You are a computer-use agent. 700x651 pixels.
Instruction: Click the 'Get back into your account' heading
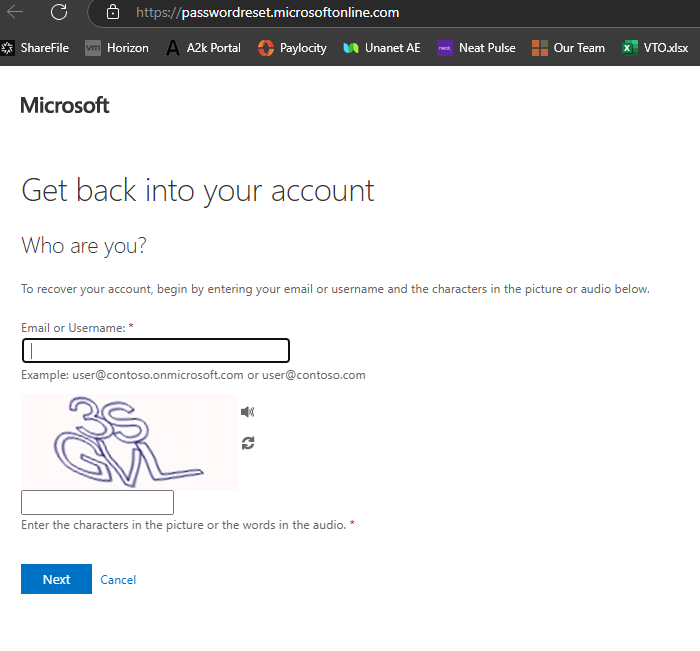coord(198,191)
